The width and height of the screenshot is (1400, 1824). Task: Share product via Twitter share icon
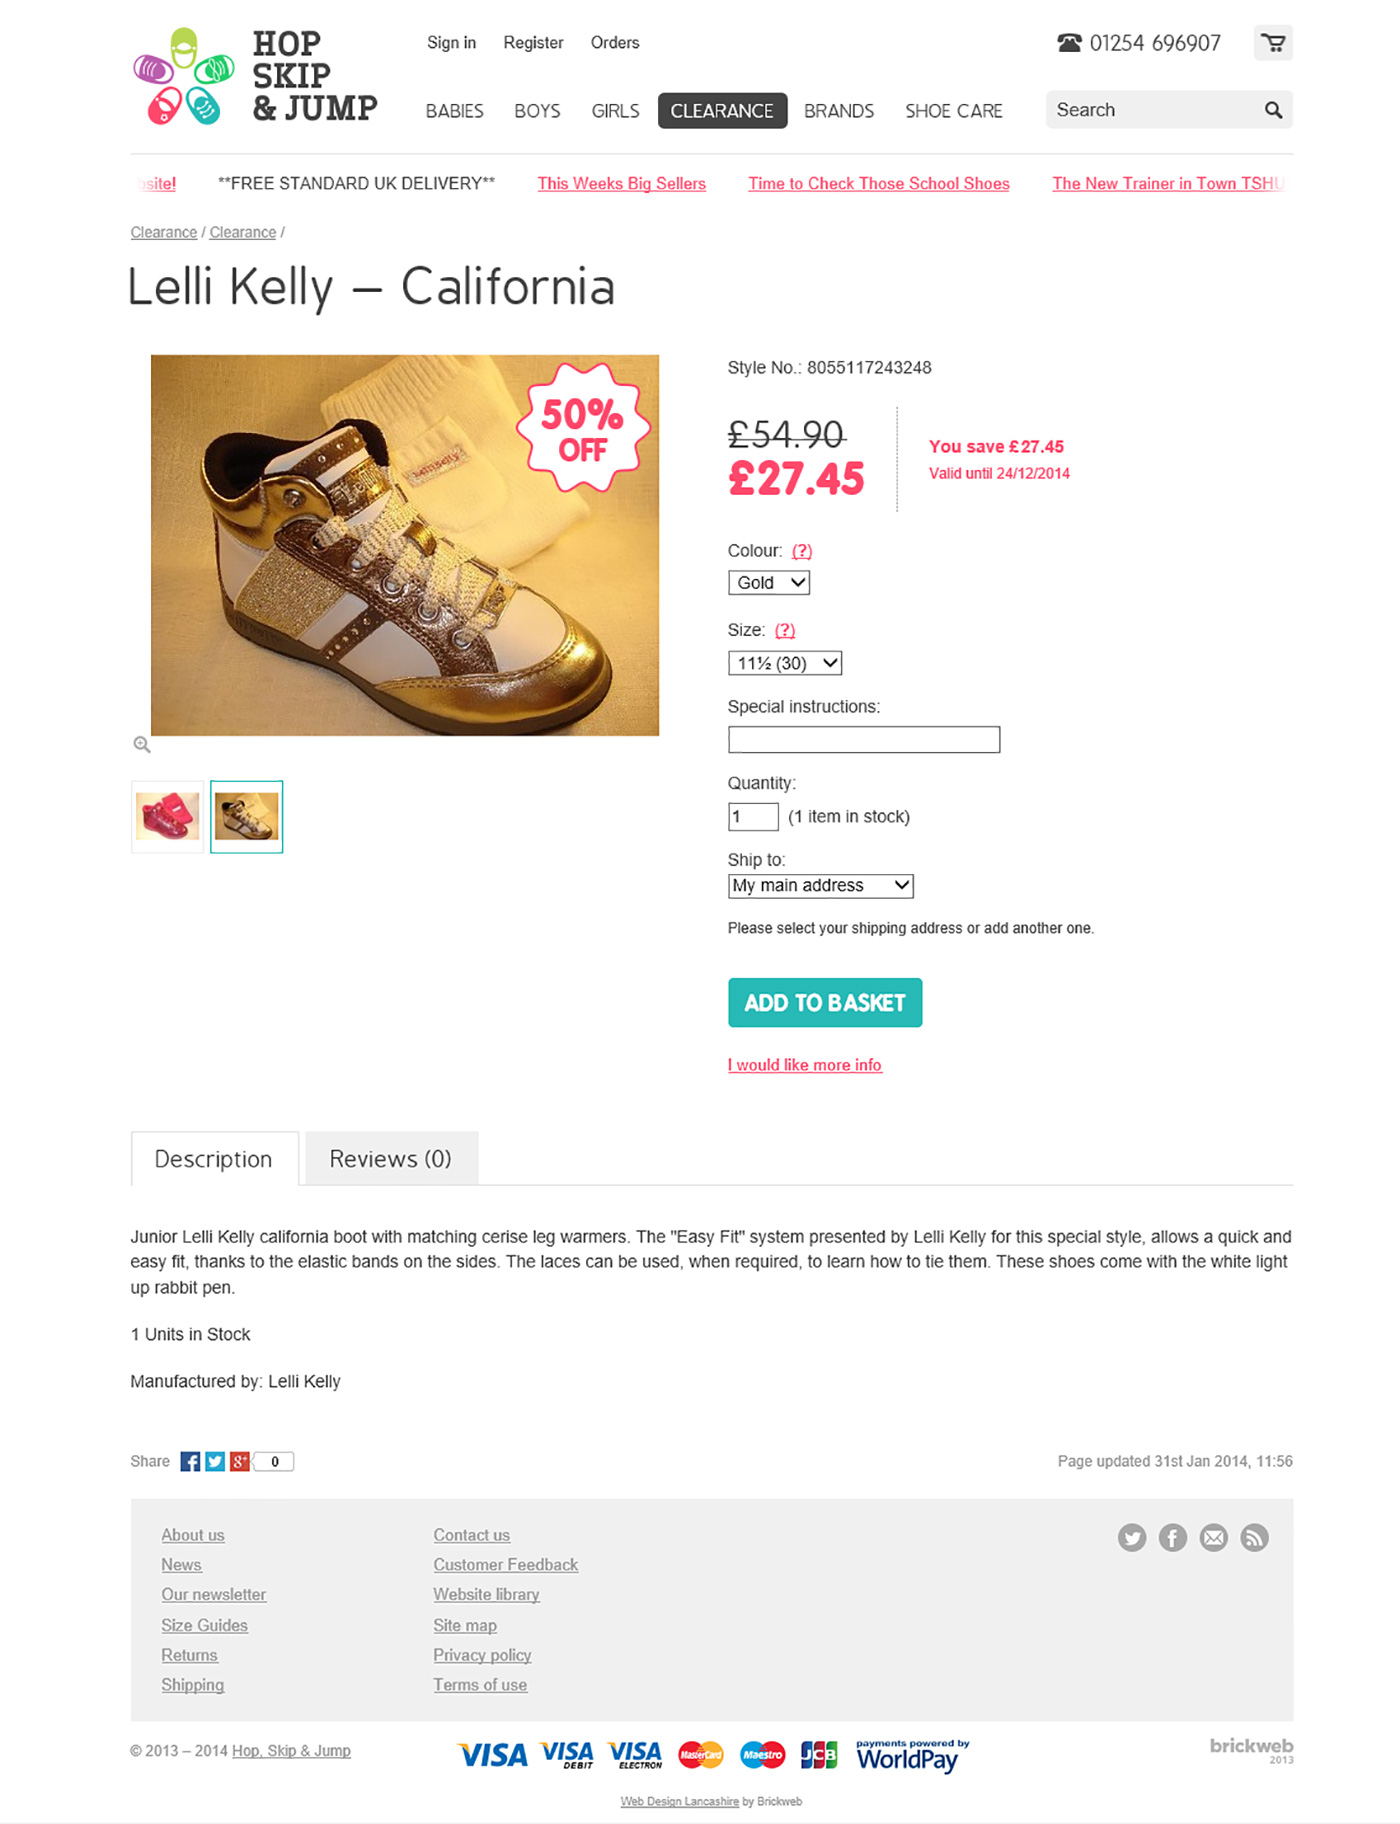[215, 1462]
